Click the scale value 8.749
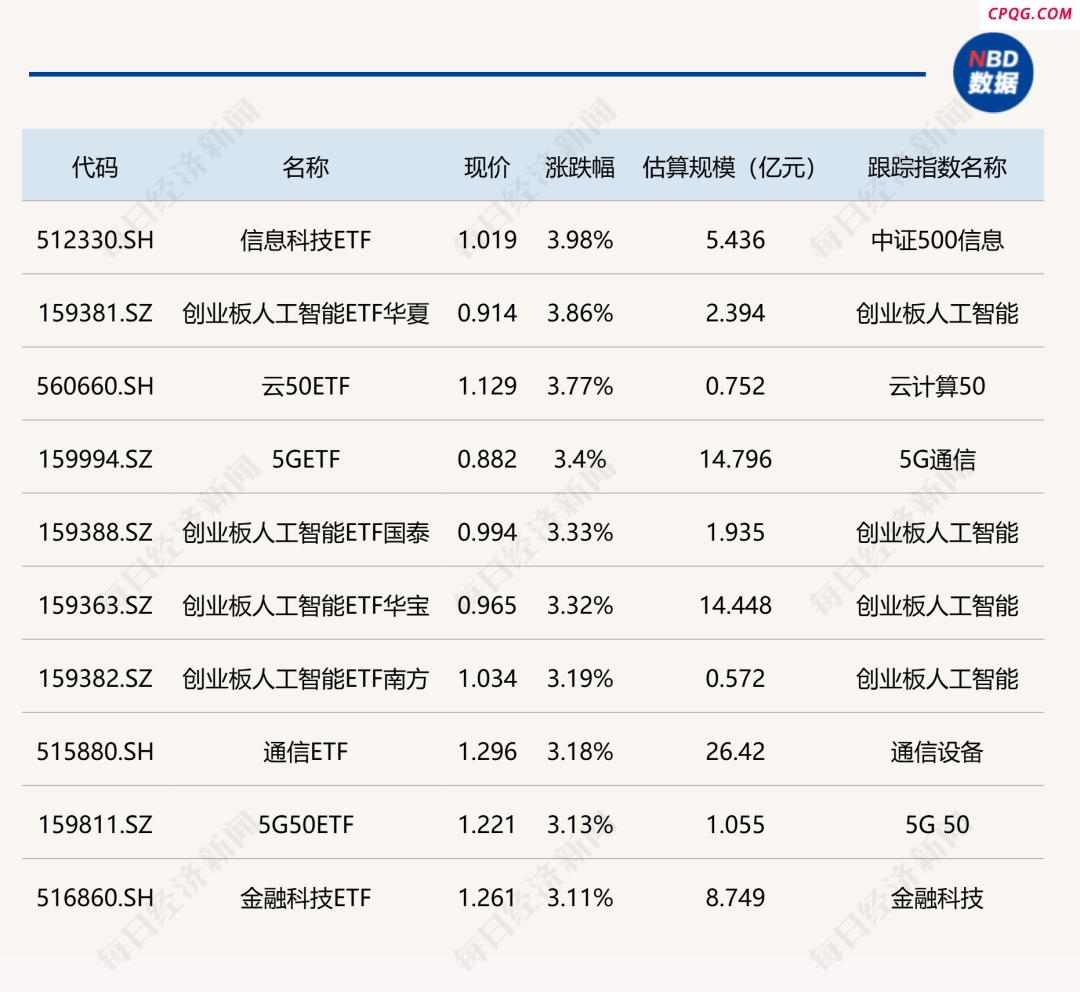The image size is (1080, 992). pyautogui.click(x=735, y=898)
